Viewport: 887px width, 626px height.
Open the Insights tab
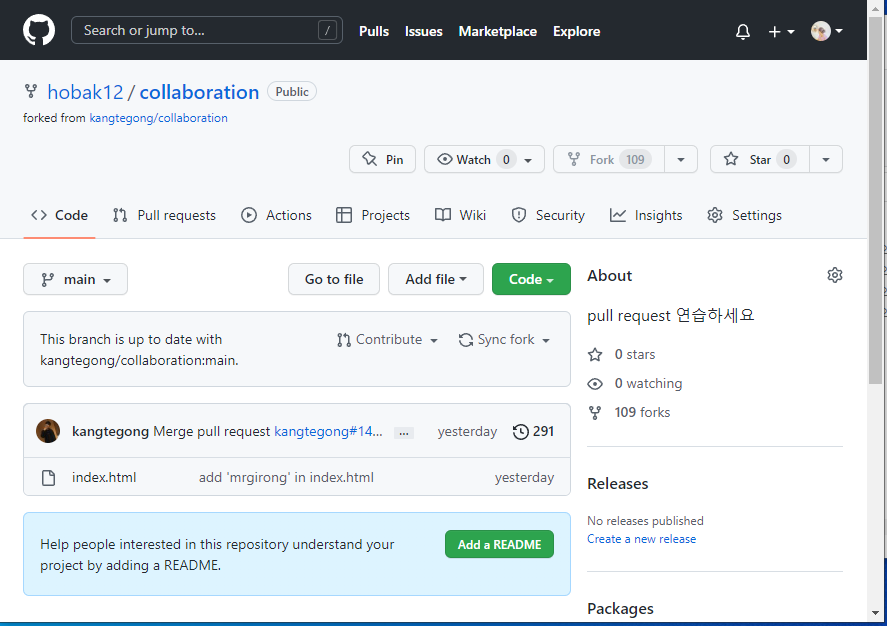(646, 215)
